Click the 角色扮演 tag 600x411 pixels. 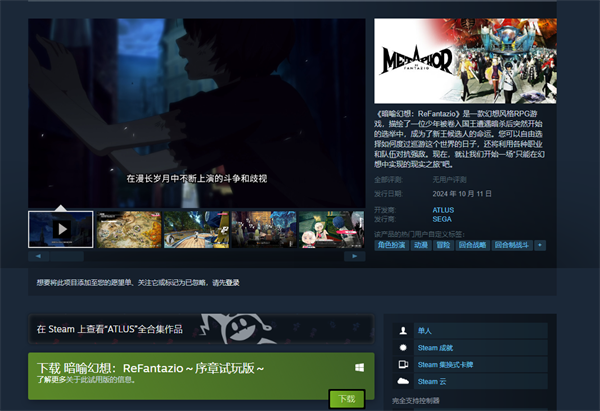coord(391,245)
